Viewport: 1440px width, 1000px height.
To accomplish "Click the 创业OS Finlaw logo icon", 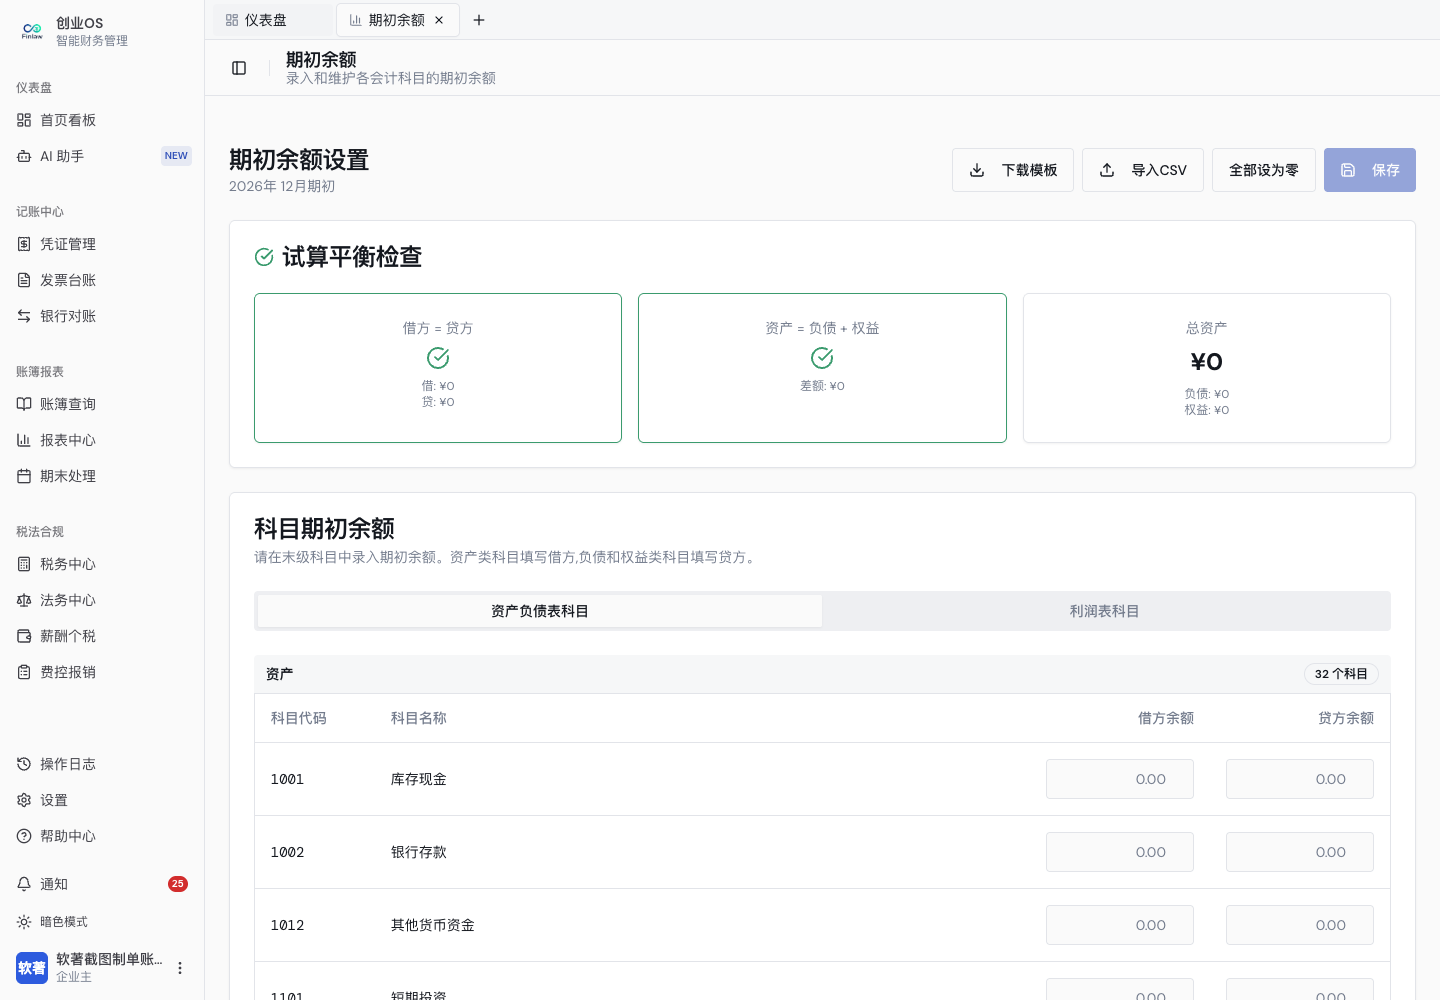I will (x=32, y=31).
